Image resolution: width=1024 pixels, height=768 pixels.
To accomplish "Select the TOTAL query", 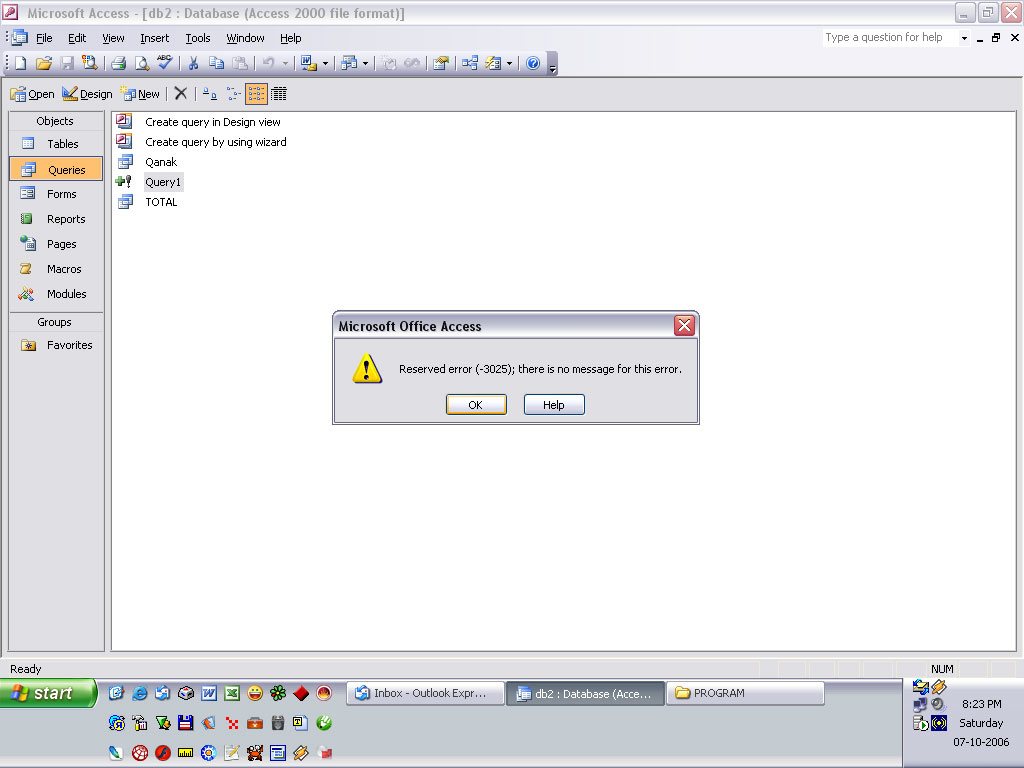I will (161, 202).
